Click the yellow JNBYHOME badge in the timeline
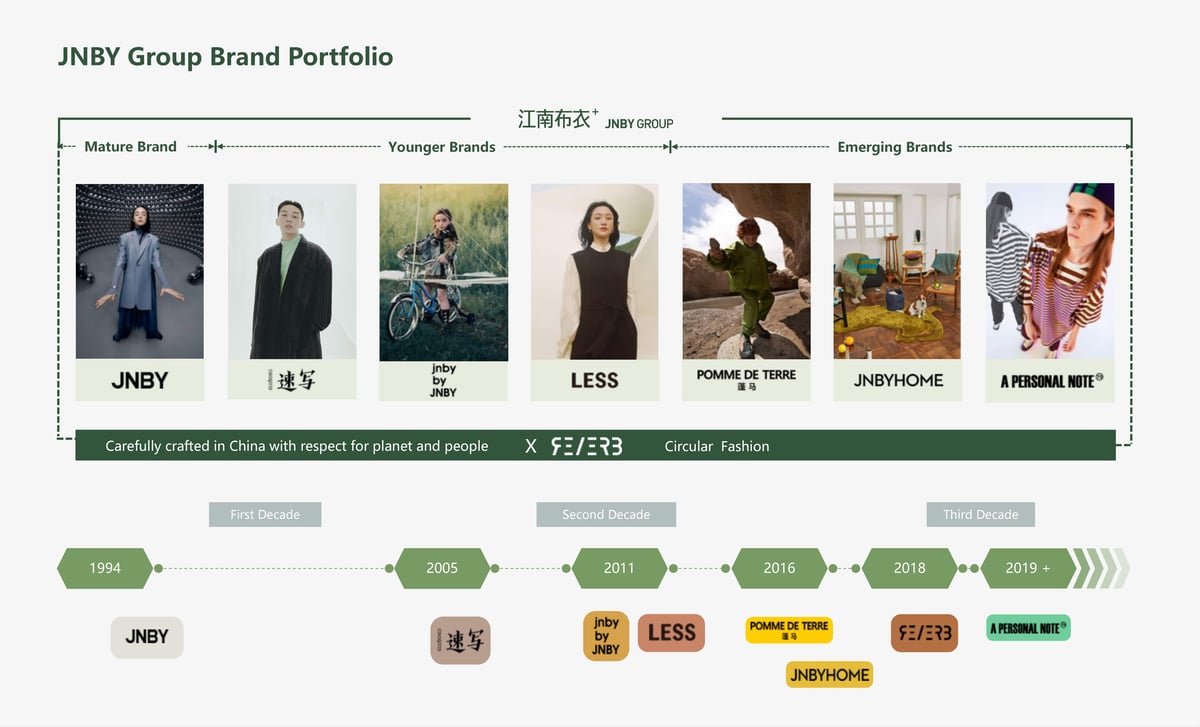 point(830,675)
